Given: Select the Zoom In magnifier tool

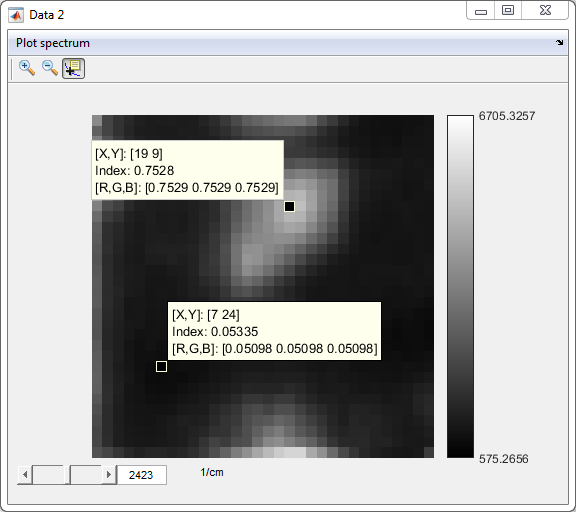Looking at the screenshot, I should (x=27, y=68).
